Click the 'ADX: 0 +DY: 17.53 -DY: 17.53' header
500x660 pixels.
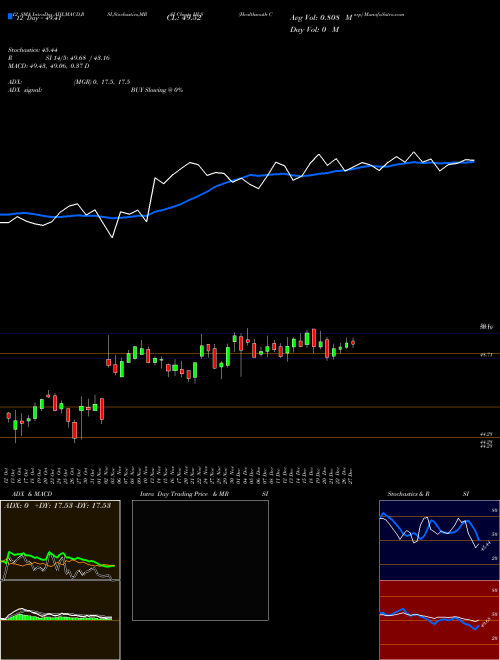(57, 506)
